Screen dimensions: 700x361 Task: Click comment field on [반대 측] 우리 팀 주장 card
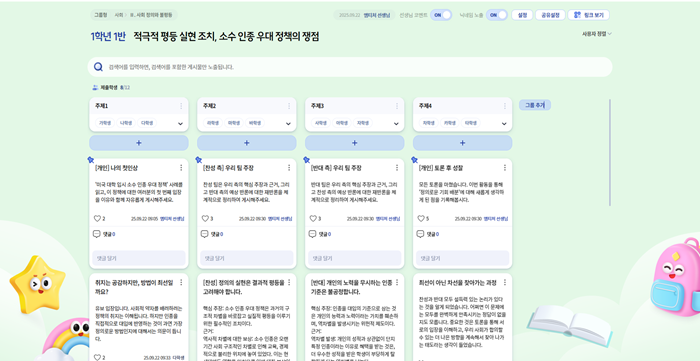(x=354, y=258)
